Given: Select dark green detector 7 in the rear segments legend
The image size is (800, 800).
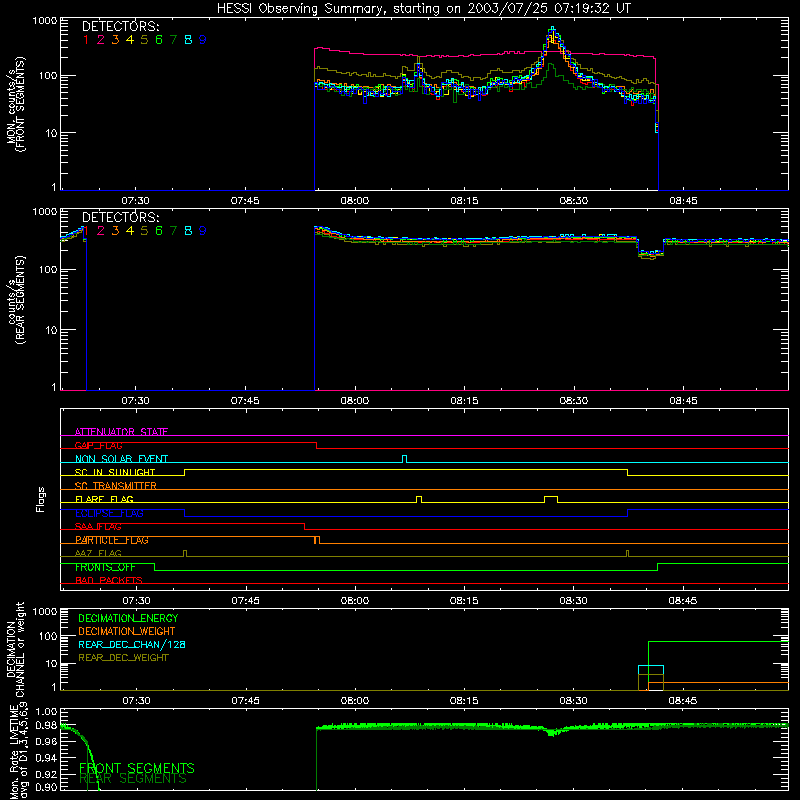Looking at the screenshot, I should coord(173,231).
